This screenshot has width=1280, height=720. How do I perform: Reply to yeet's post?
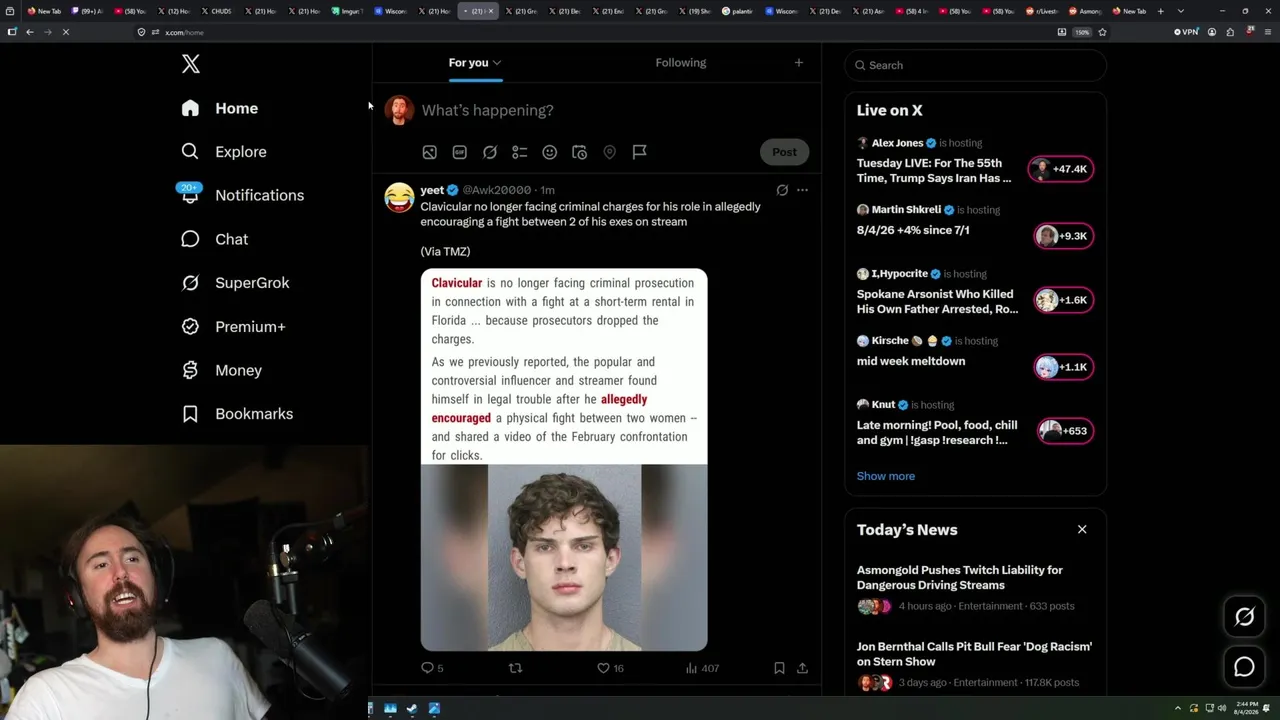(432, 668)
